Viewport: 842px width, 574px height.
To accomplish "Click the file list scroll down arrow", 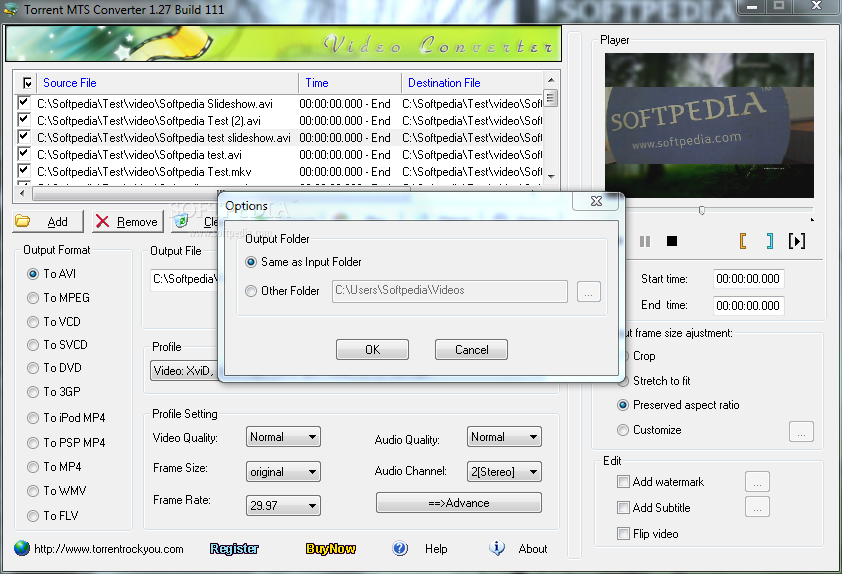I will coord(551,177).
